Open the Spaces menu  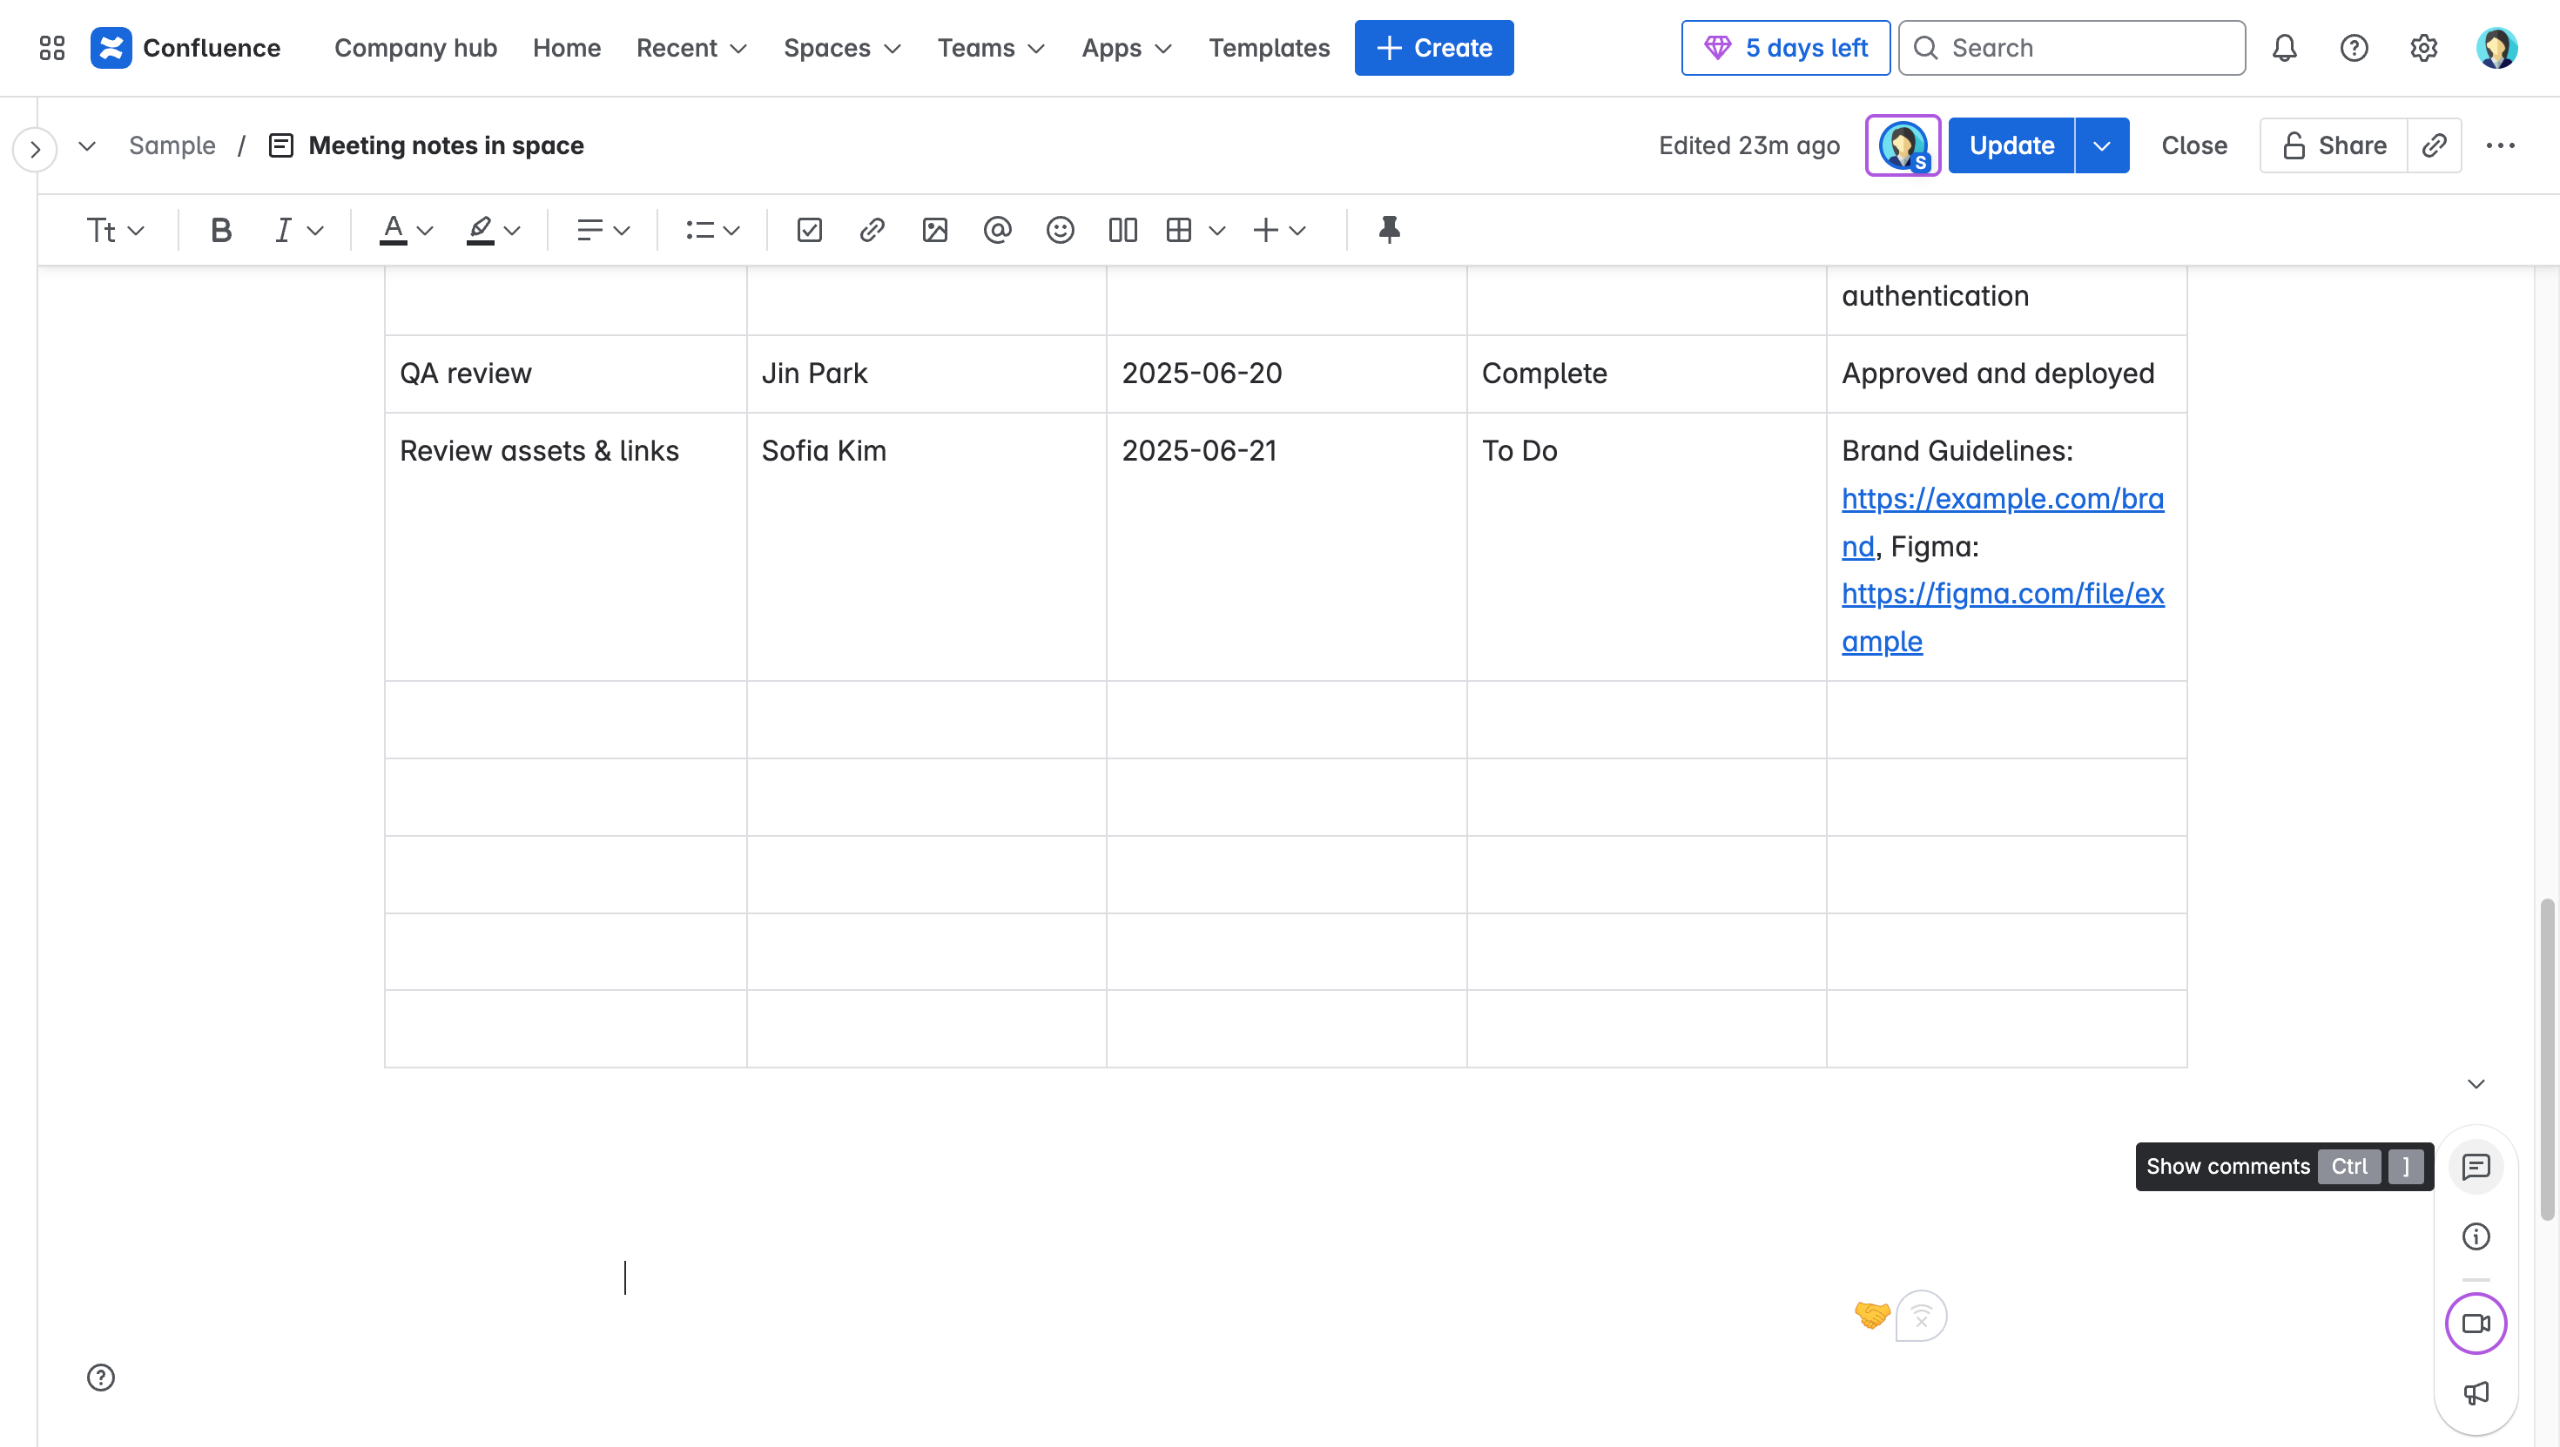point(842,48)
